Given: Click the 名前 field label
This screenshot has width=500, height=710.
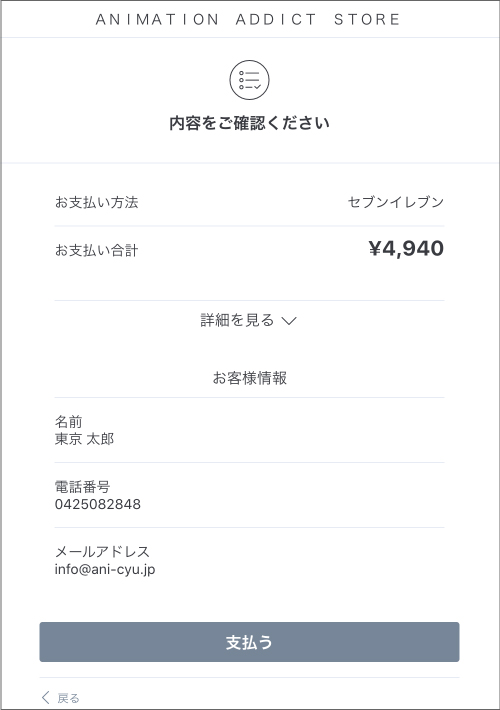Looking at the screenshot, I should pos(68,422).
